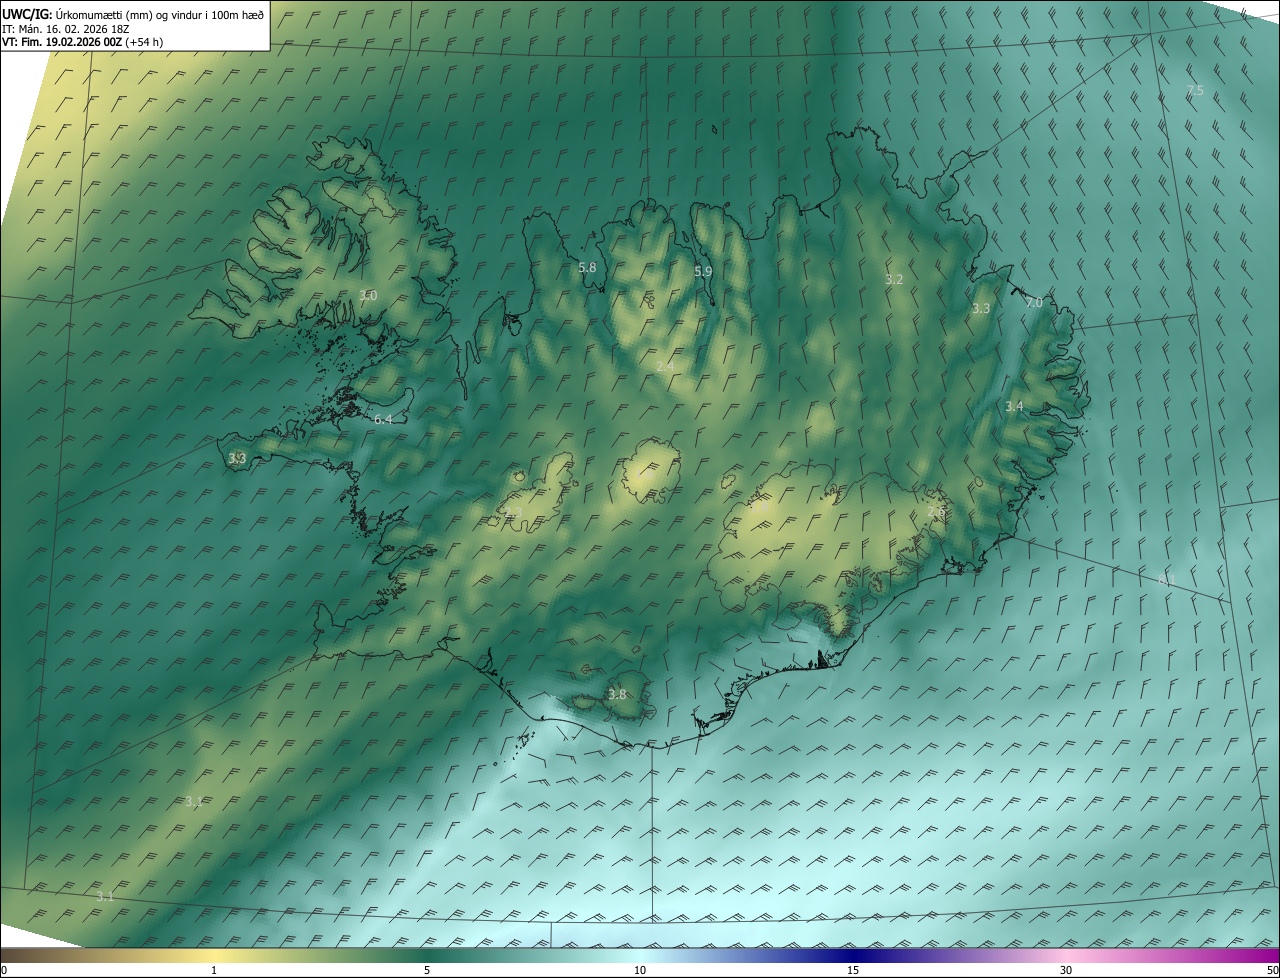
Task: Click the 8.1 value label offshore southeast
Action: (1166, 580)
